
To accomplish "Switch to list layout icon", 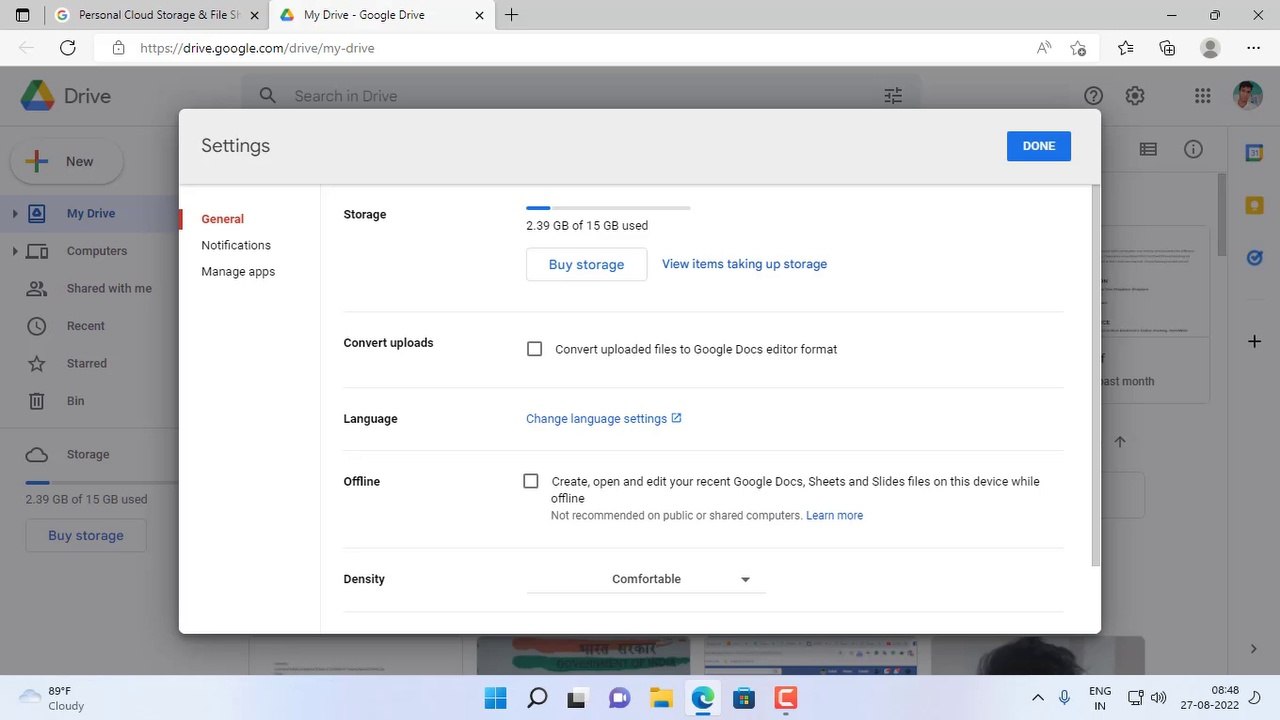I will pyautogui.click(x=1148, y=149).
